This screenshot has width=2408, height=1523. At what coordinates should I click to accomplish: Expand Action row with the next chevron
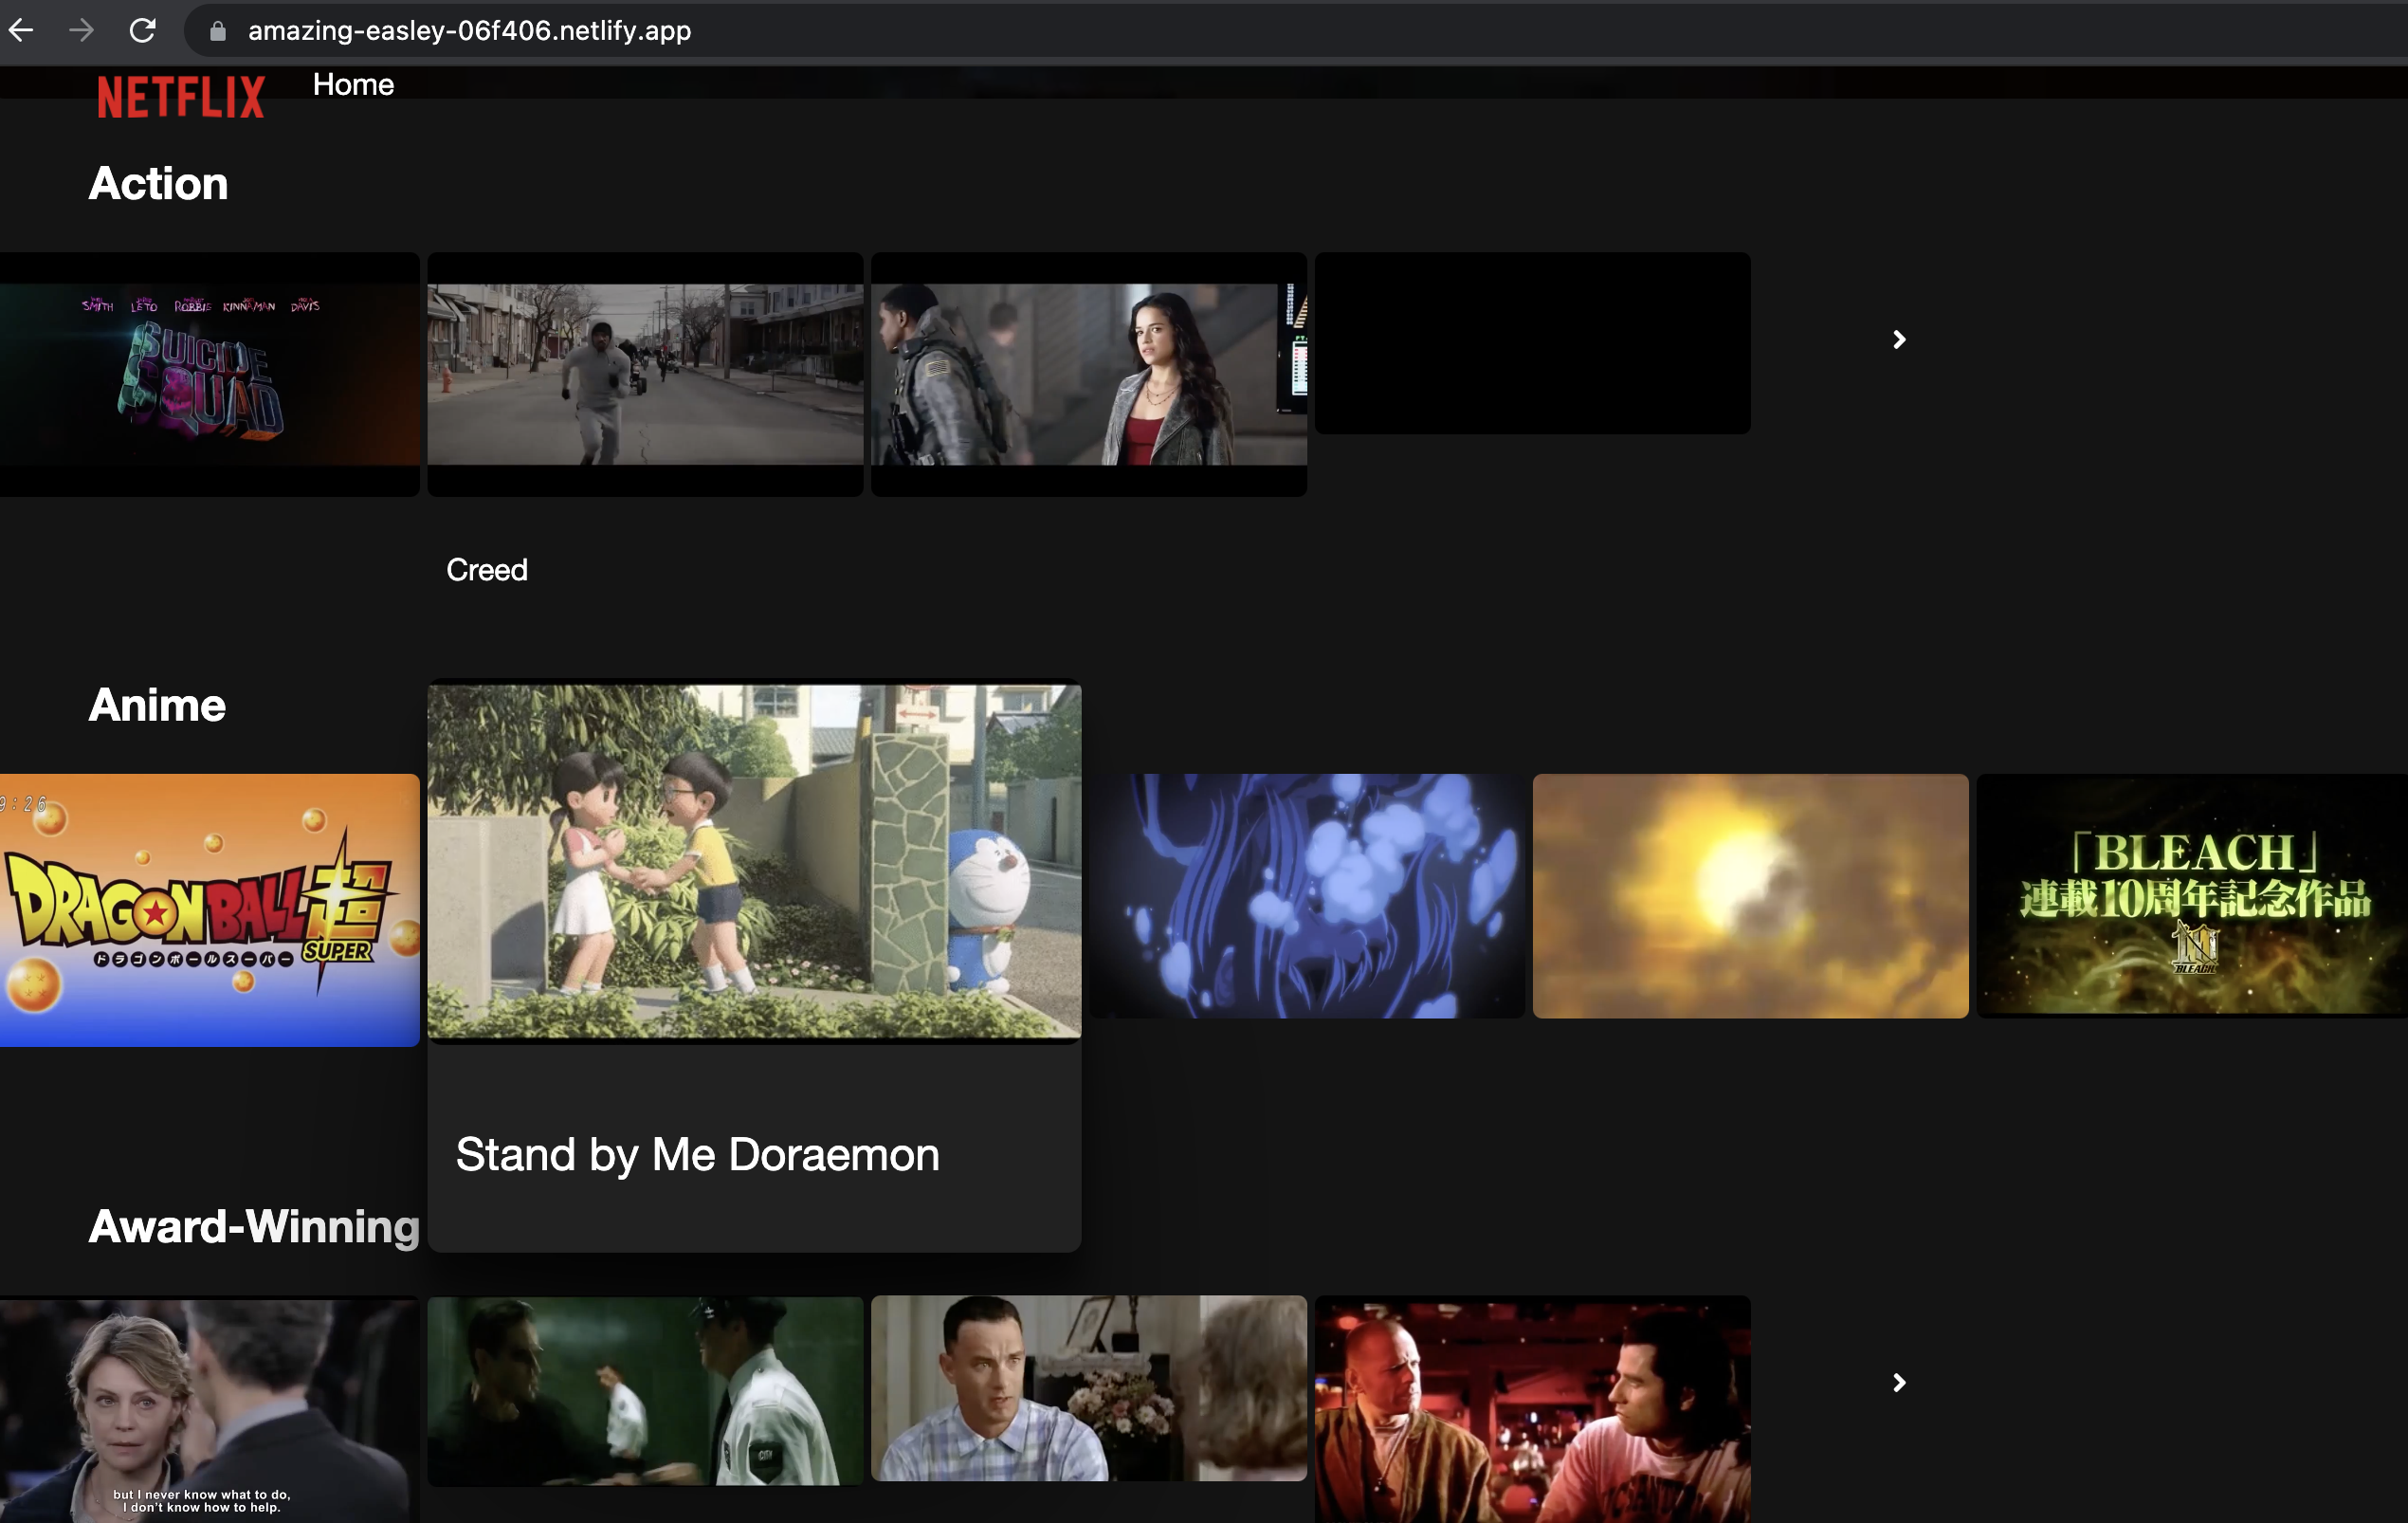coord(1899,340)
